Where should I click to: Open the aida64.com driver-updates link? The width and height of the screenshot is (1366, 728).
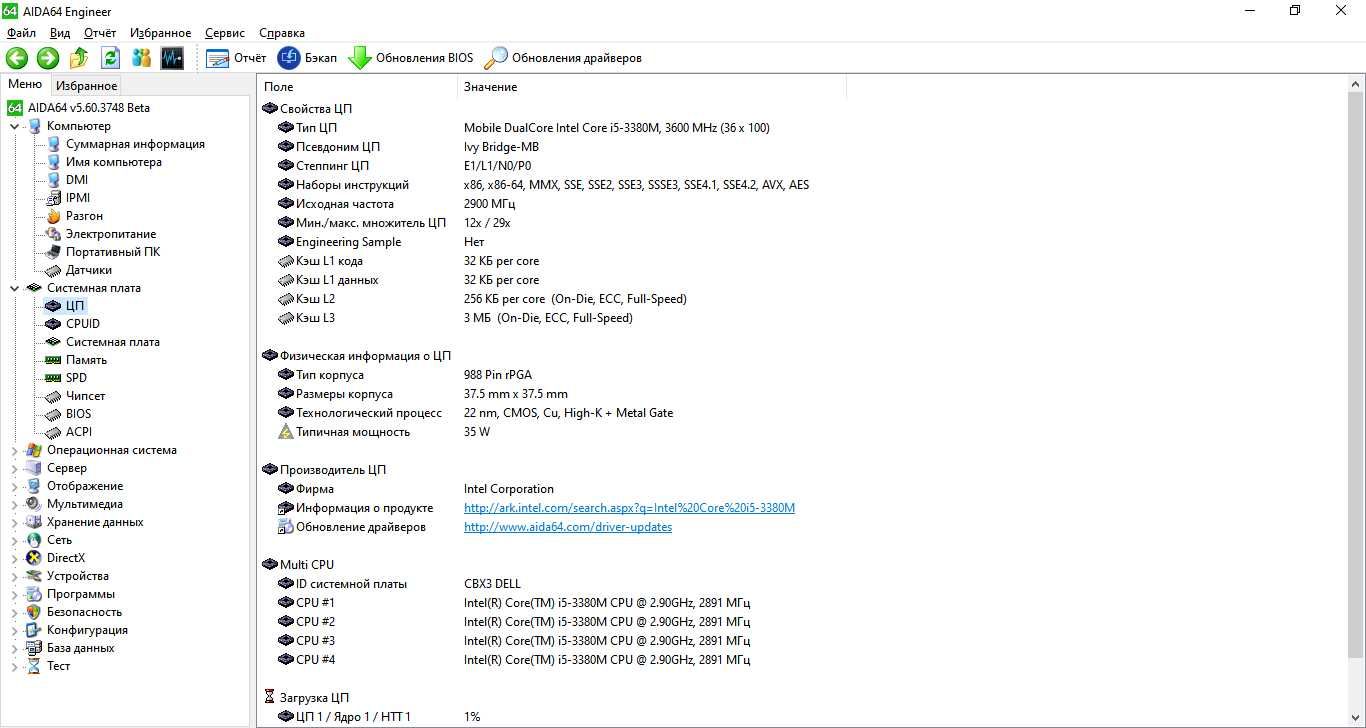pyautogui.click(x=568, y=527)
